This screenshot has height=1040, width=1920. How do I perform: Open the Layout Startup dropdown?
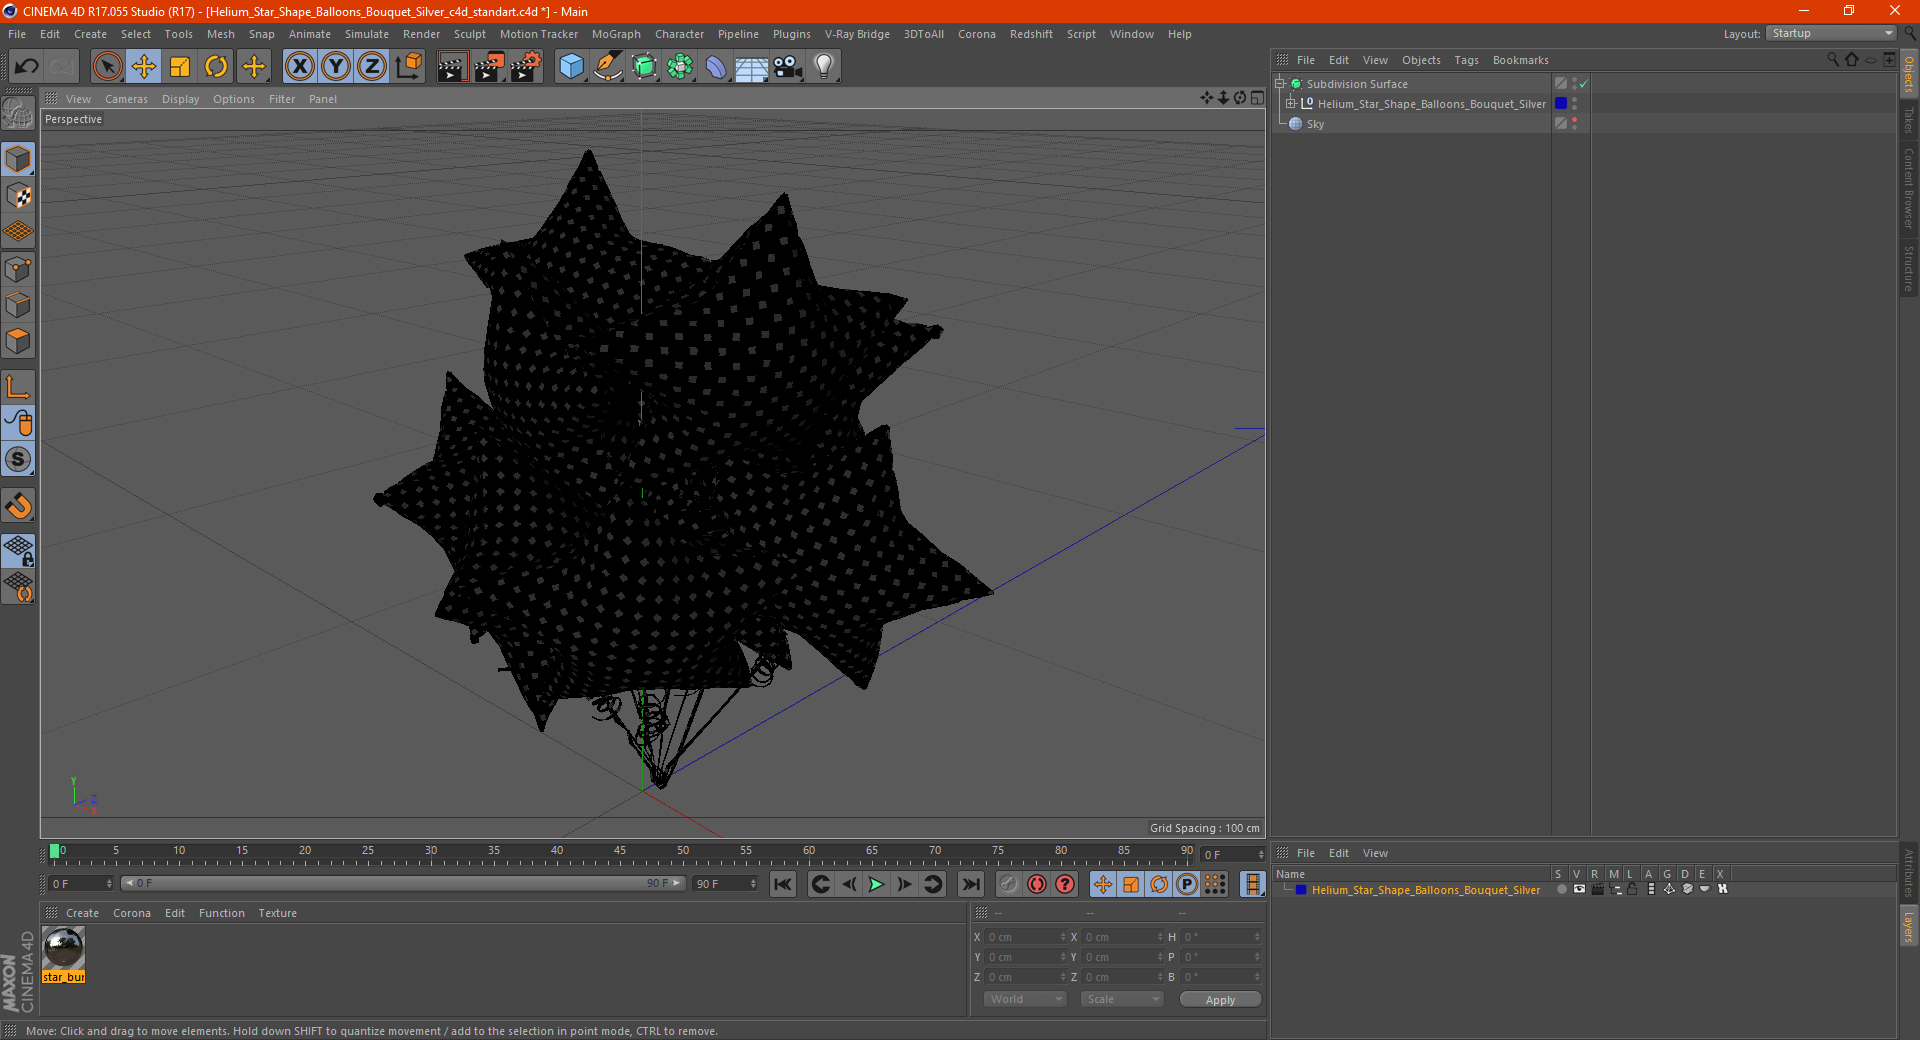(1831, 33)
